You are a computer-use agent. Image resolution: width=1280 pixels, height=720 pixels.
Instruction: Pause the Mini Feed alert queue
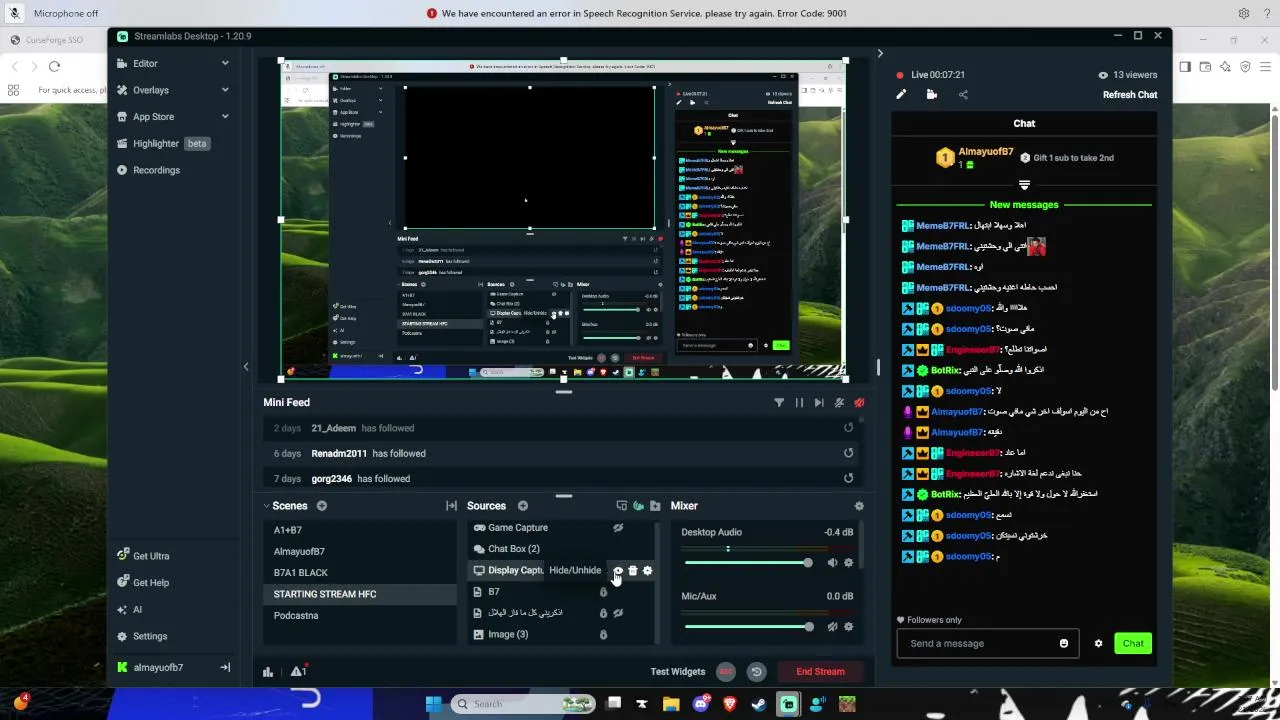click(x=799, y=403)
